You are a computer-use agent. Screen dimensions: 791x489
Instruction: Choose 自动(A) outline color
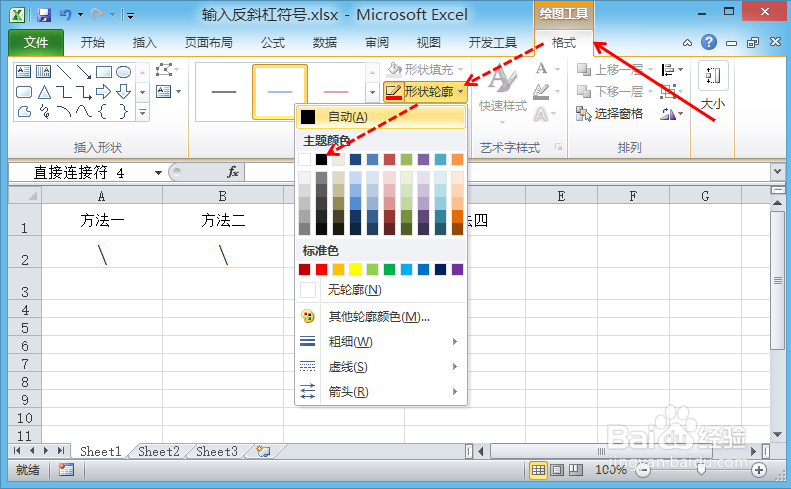380,117
